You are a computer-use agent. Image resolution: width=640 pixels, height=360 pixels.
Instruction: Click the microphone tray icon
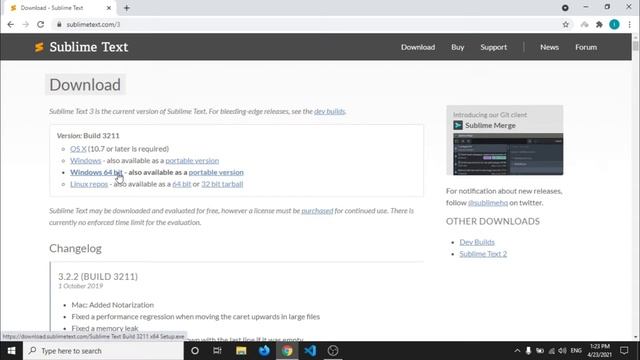click(528, 351)
